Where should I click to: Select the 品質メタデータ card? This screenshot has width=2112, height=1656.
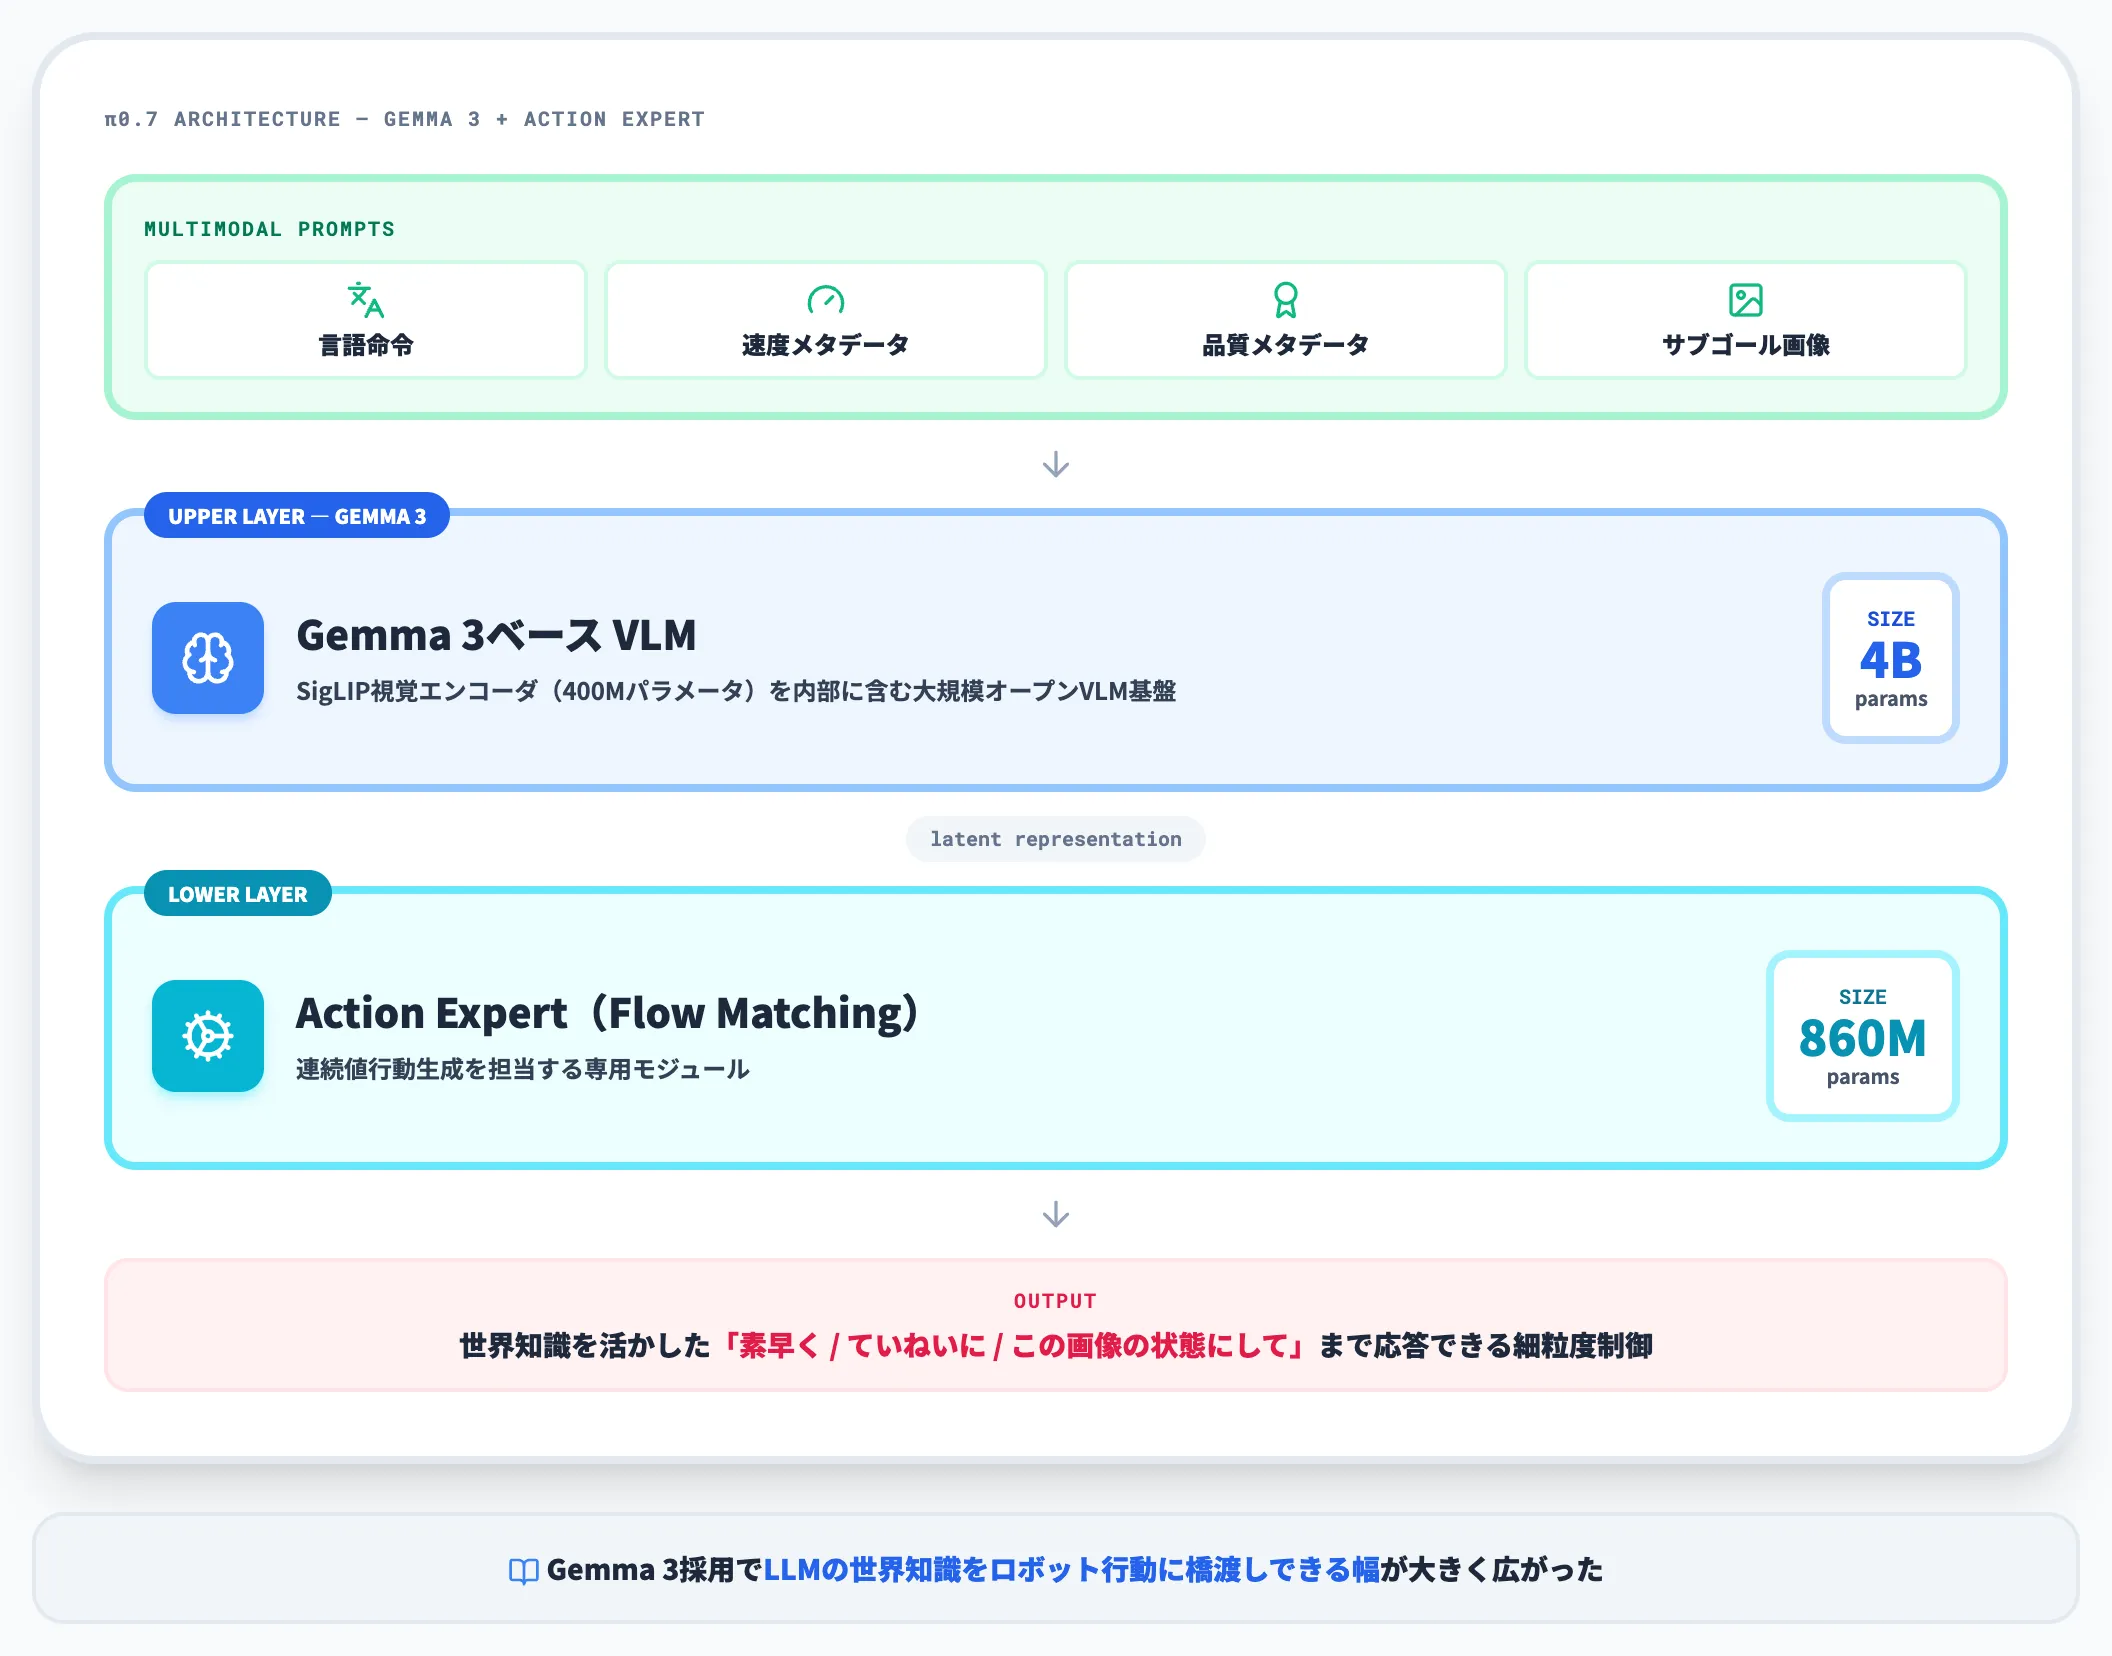[x=1286, y=320]
